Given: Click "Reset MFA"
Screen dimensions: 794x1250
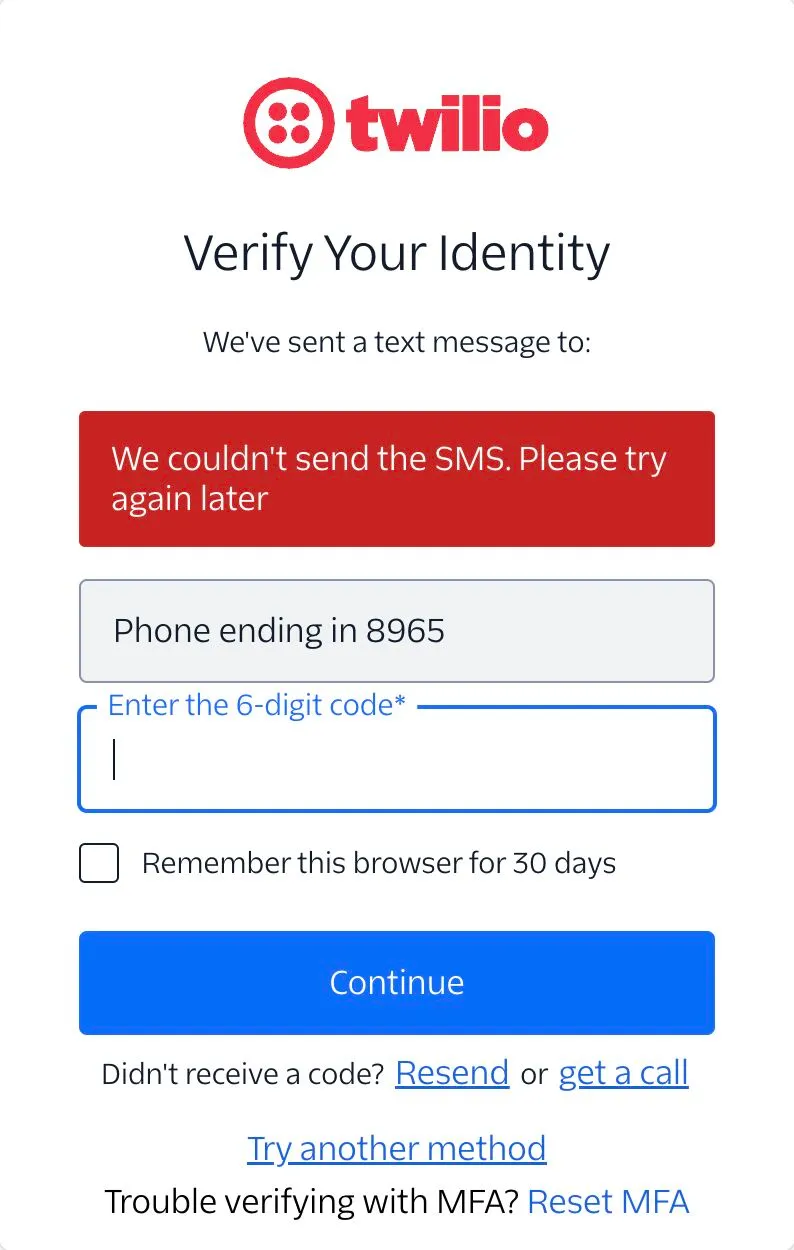Looking at the screenshot, I should pos(607,1201).
